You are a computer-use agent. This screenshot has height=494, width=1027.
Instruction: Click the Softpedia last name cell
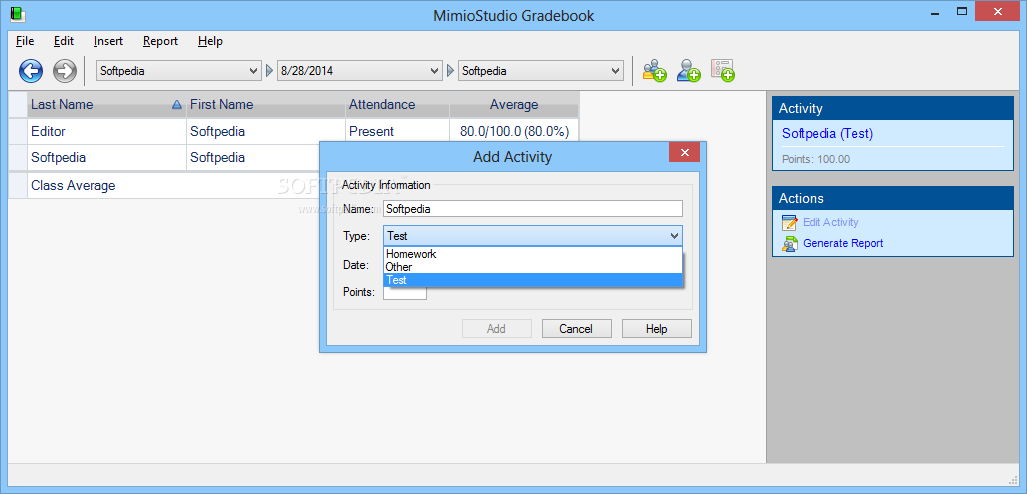point(107,158)
